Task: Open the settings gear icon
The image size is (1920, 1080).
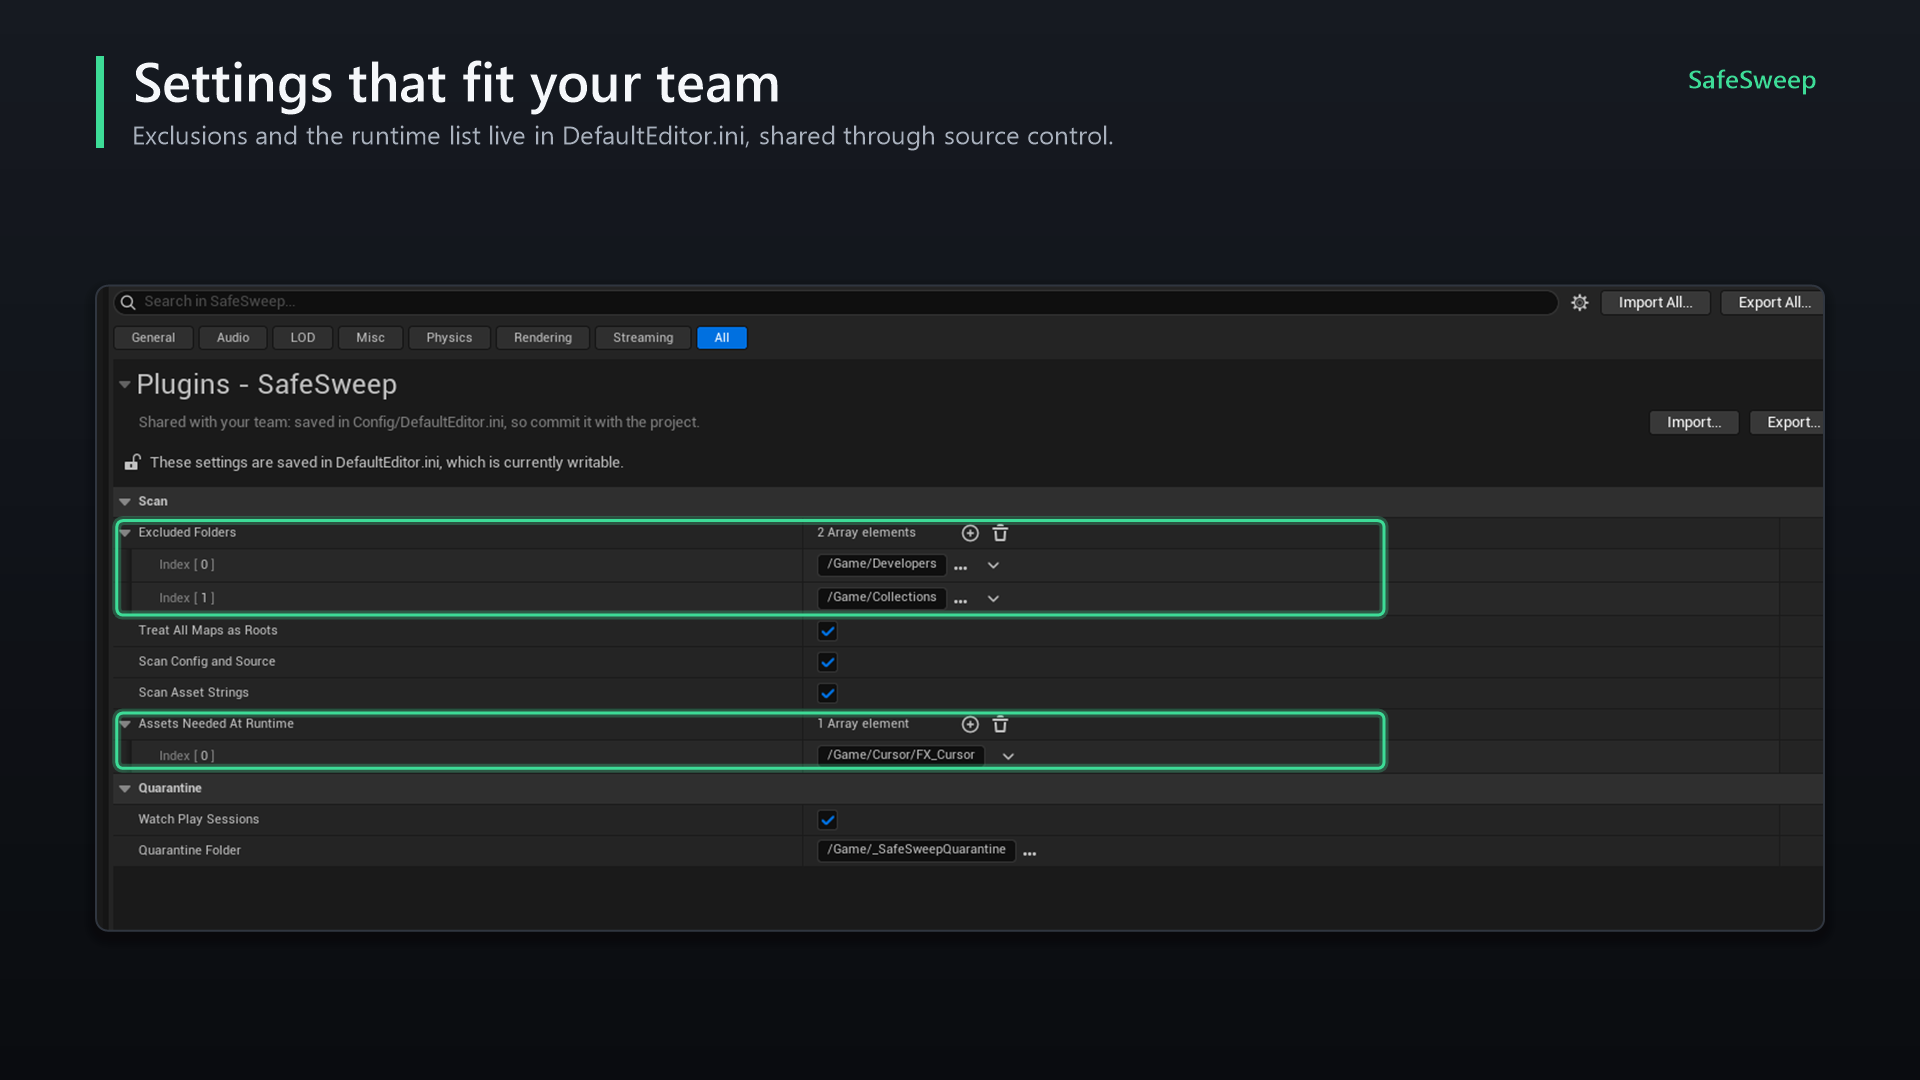Action: tap(1579, 302)
